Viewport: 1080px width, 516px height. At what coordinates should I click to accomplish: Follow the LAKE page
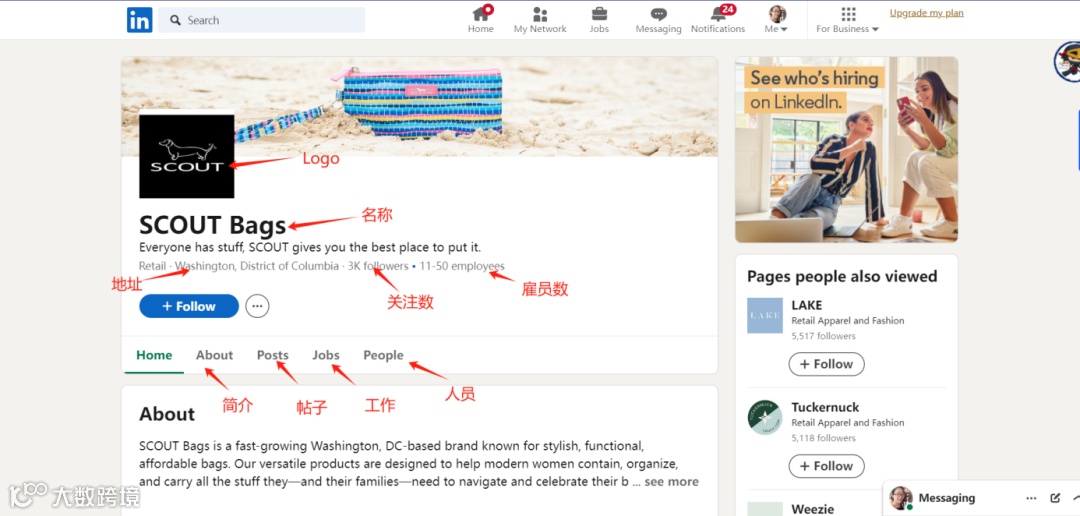click(x=827, y=364)
